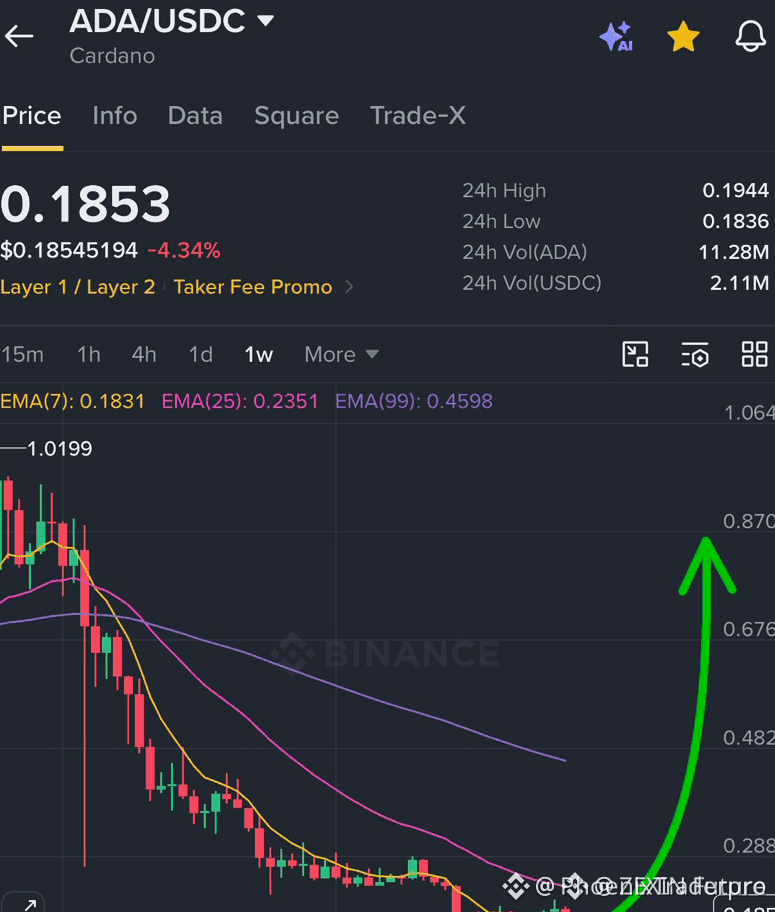Open the Square tab
Screen dimensions: 775x912
[296, 116]
